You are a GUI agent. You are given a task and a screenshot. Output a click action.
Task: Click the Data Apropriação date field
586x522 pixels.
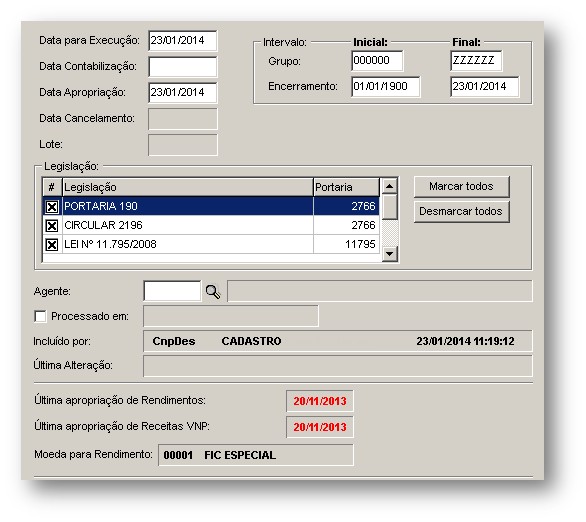pos(182,92)
